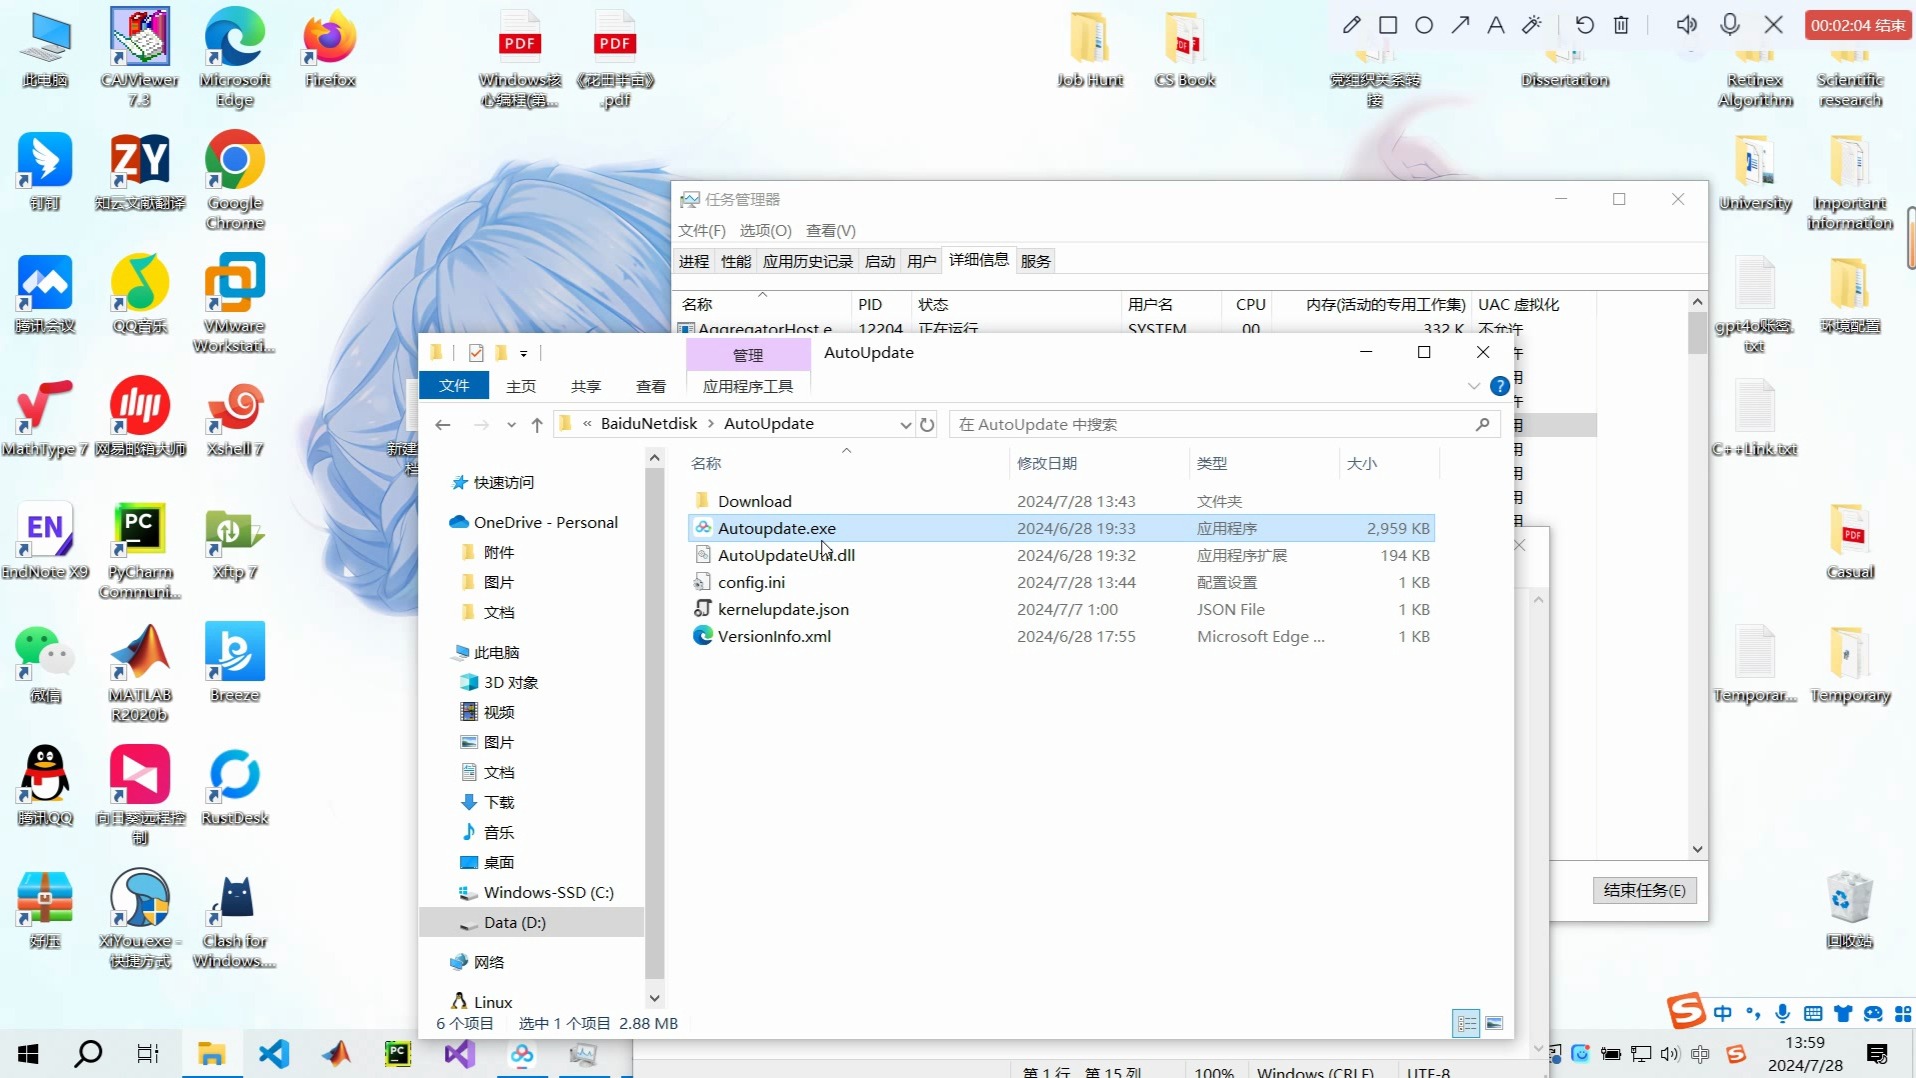Select the arrow drawing tool in recorder toolbar
Viewport: 1916px width, 1078px height.
tap(1460, 25)
